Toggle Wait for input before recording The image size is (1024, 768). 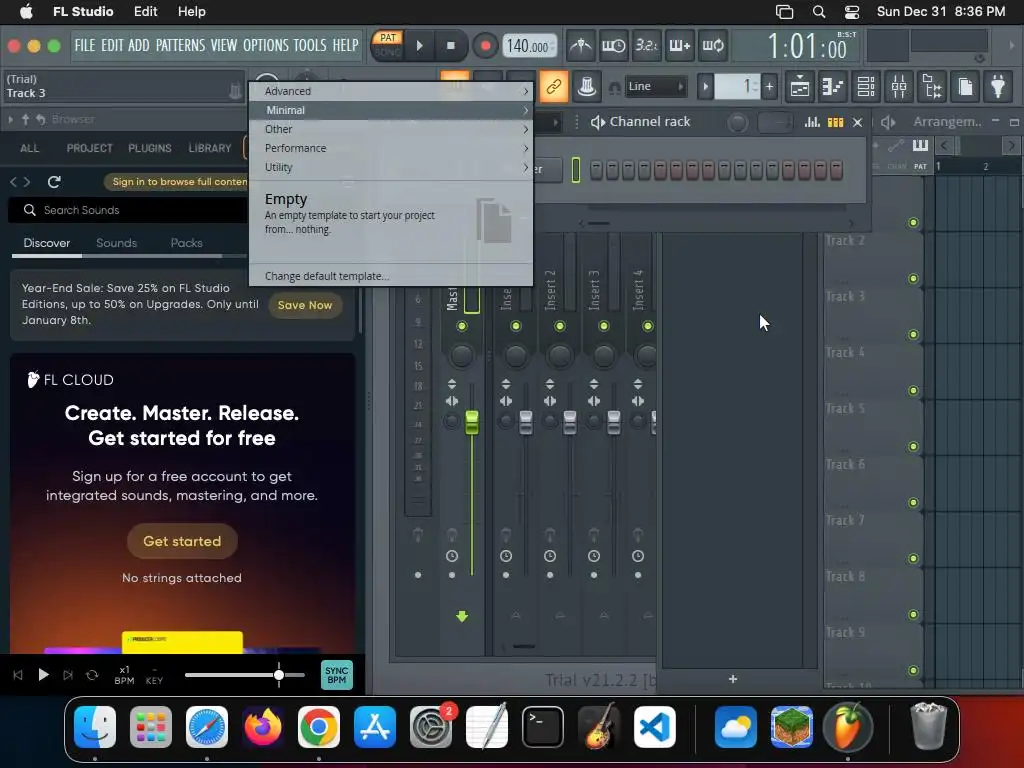[x=613, y=46]
